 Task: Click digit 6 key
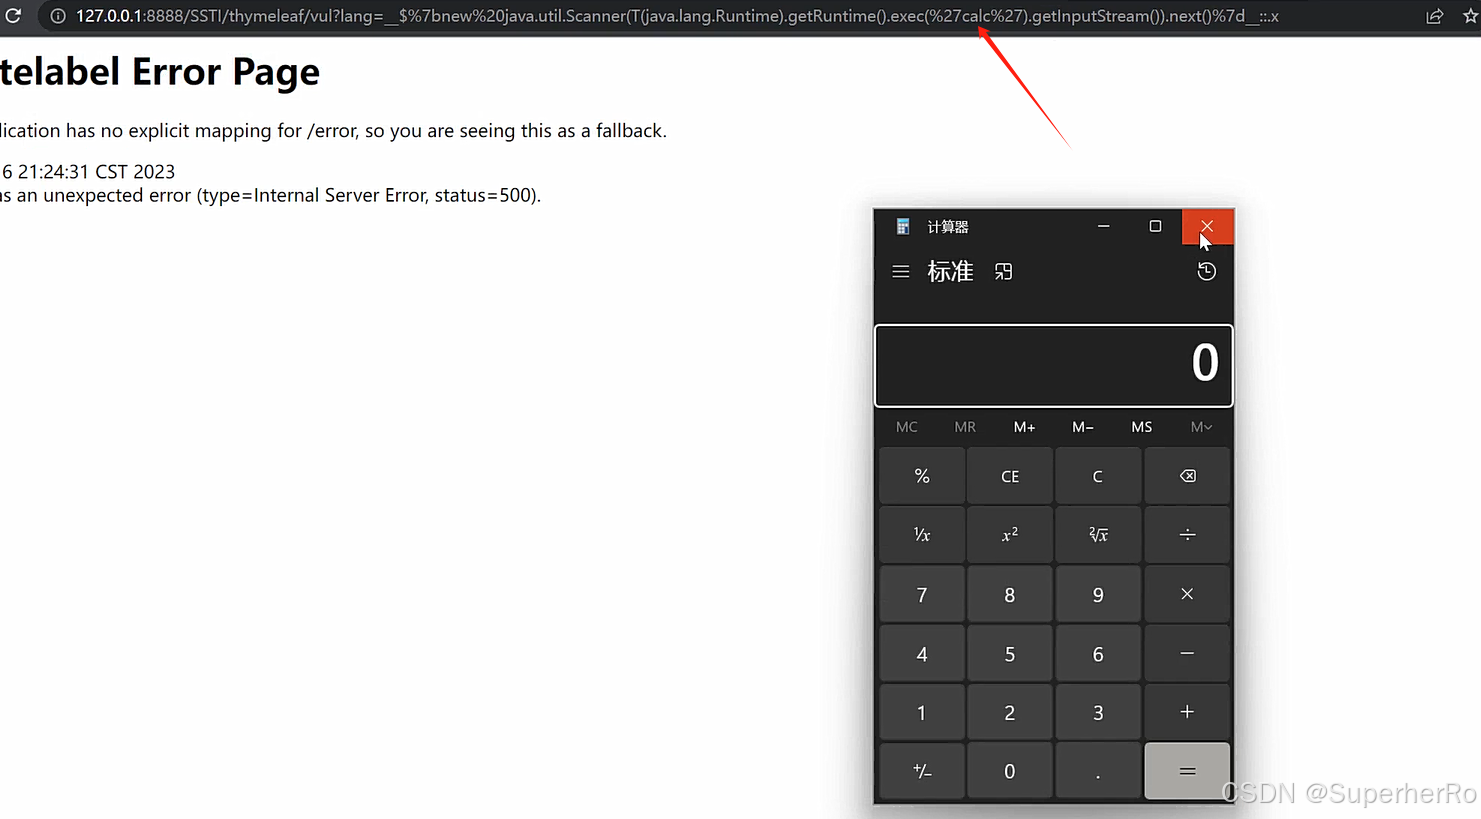pos(1098,653)
